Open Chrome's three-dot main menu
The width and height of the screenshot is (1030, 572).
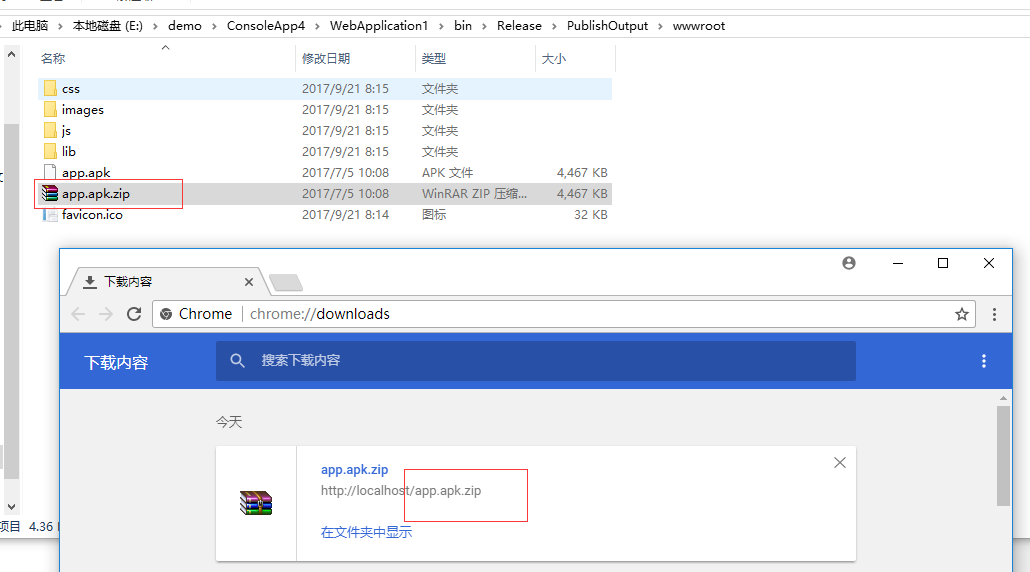(995, 314)
